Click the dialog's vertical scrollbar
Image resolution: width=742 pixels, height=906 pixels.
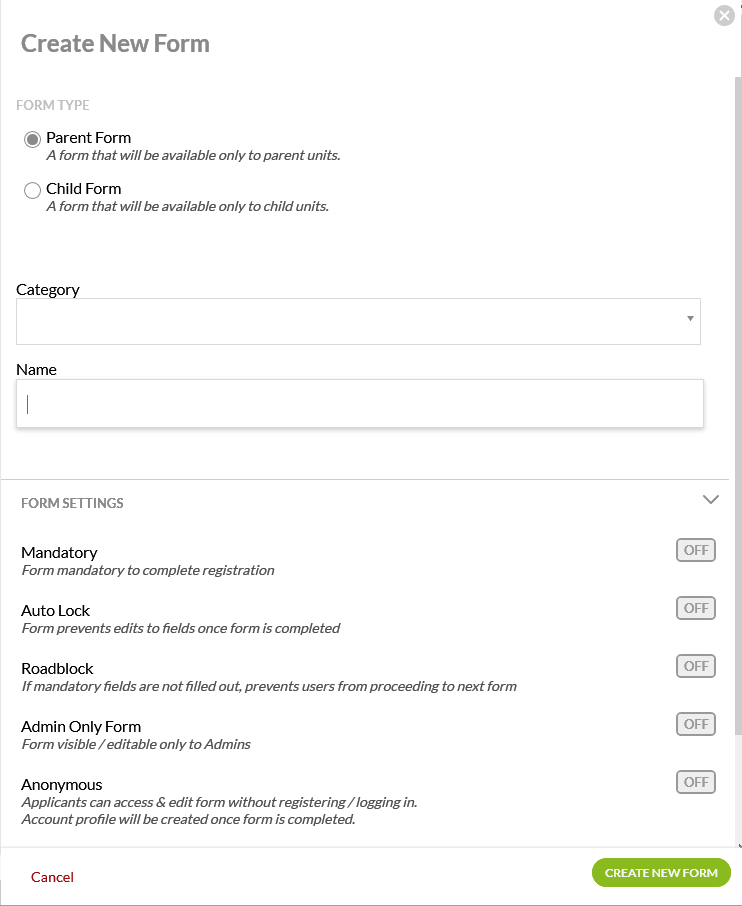click(738, 400)
